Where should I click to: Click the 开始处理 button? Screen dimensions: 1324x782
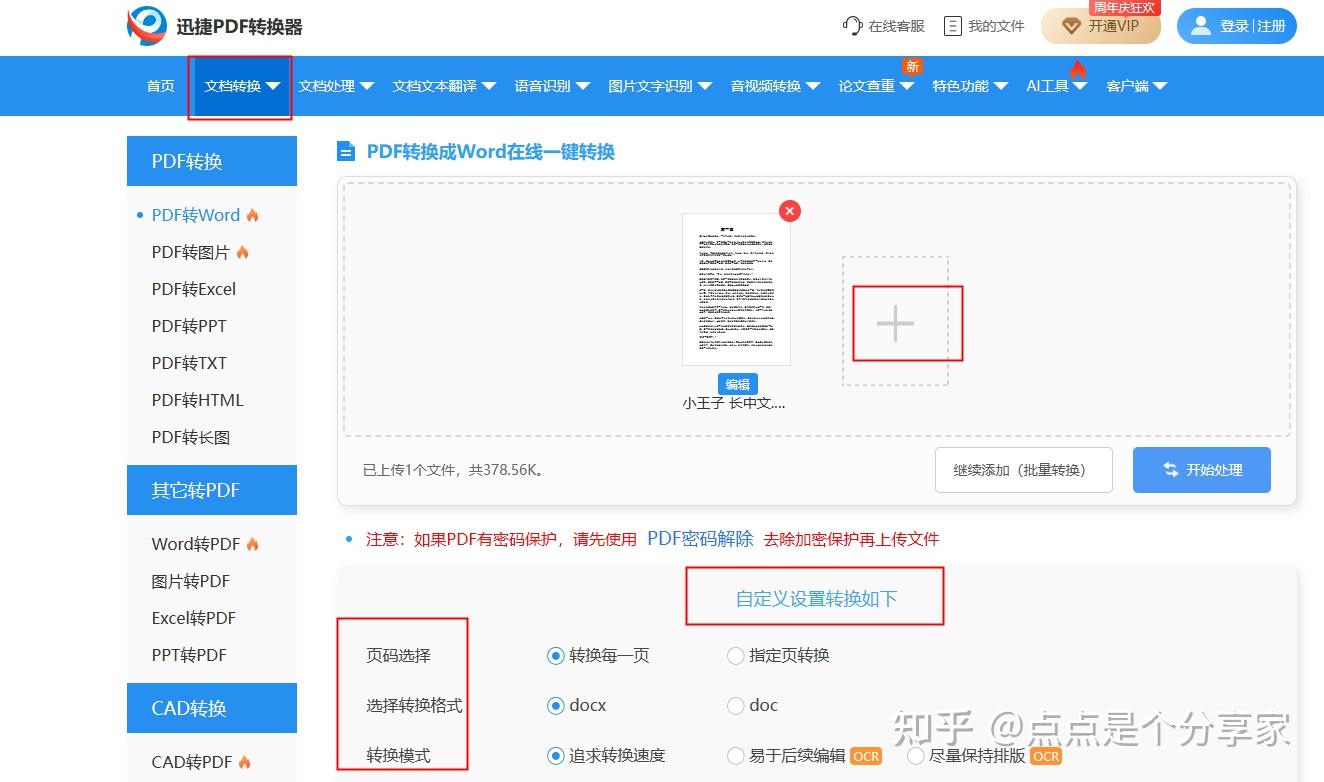[1202, 470]
